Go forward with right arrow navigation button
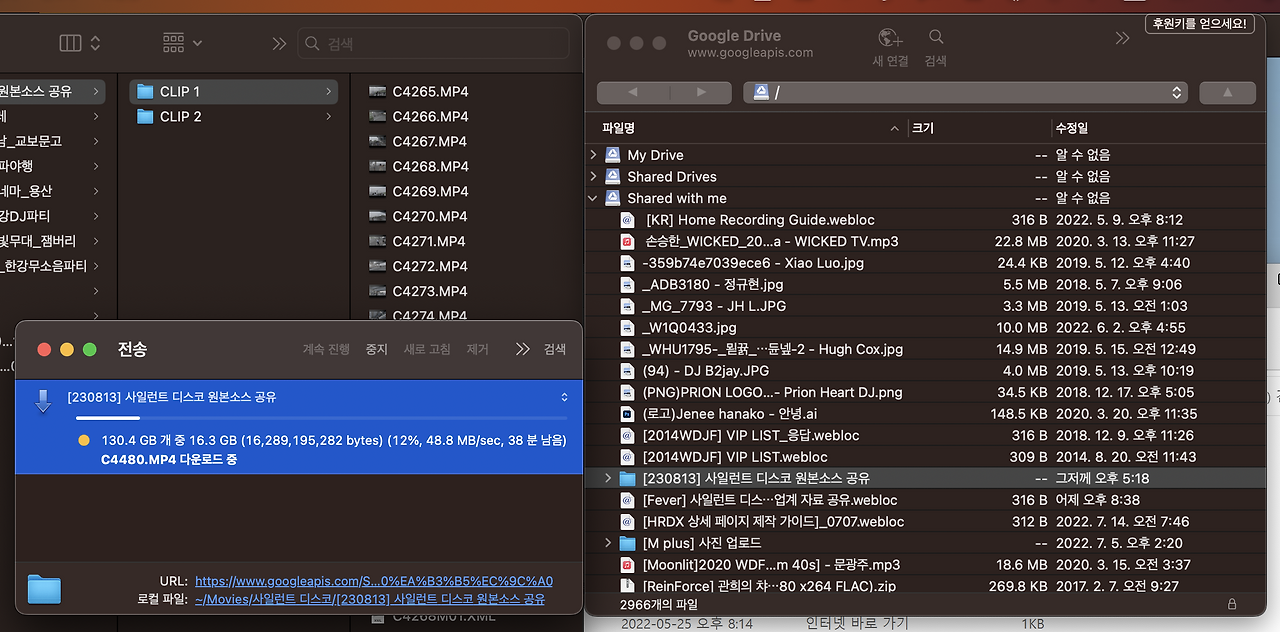 click(700, 92)
